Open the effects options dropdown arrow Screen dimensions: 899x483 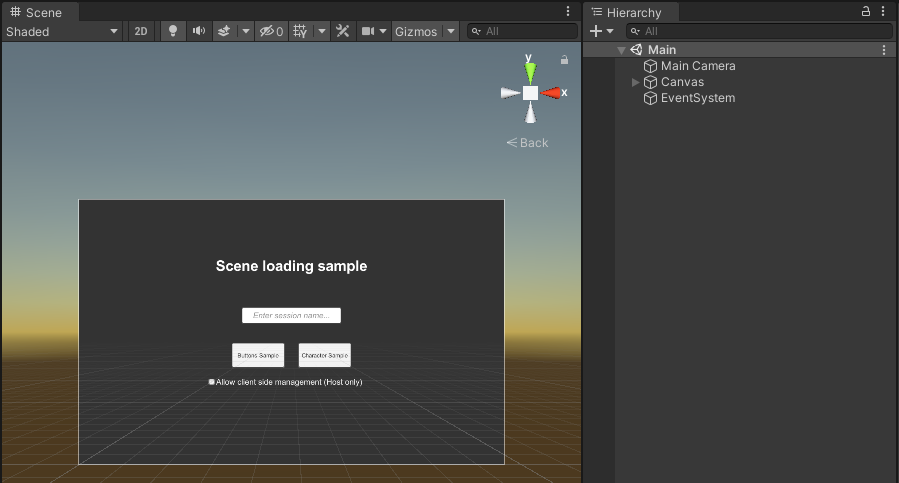point(246,32)
